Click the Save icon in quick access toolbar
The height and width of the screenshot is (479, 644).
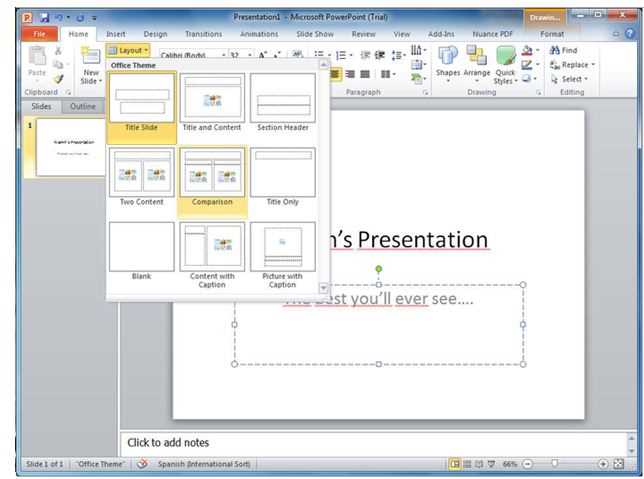[x=44, y=18]
